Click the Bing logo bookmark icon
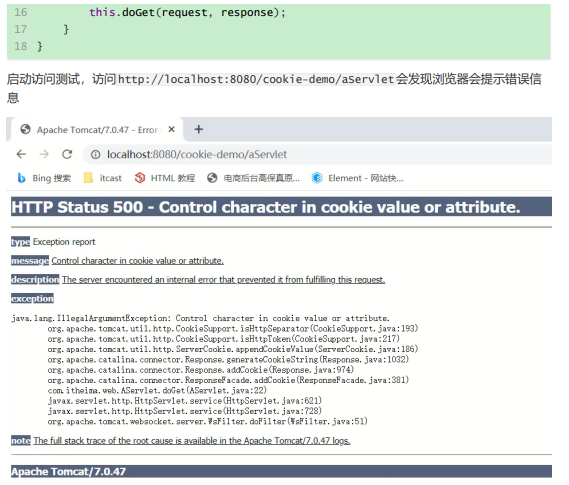Viewport: 569px width, 485px height. click(x=21, y=178)
